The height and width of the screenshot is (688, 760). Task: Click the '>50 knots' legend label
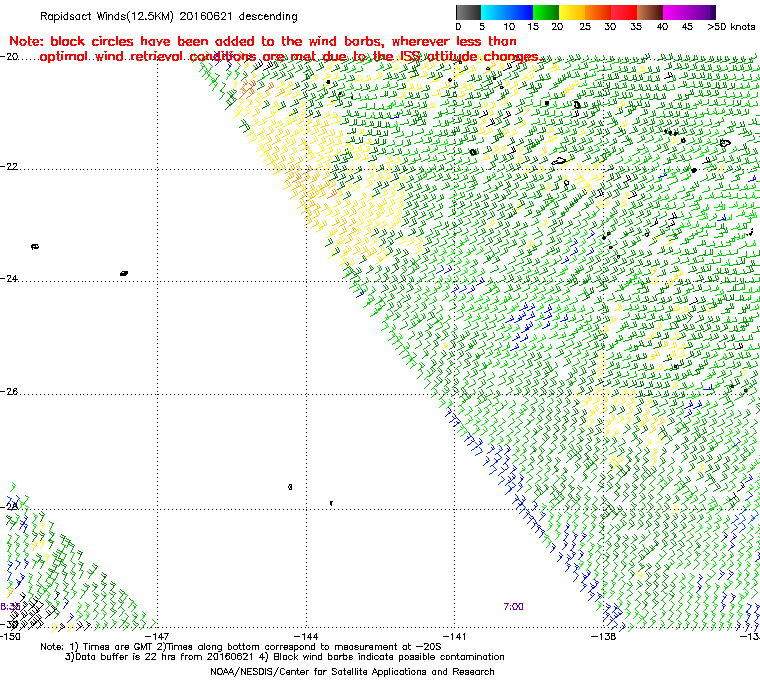pos(731,27)
